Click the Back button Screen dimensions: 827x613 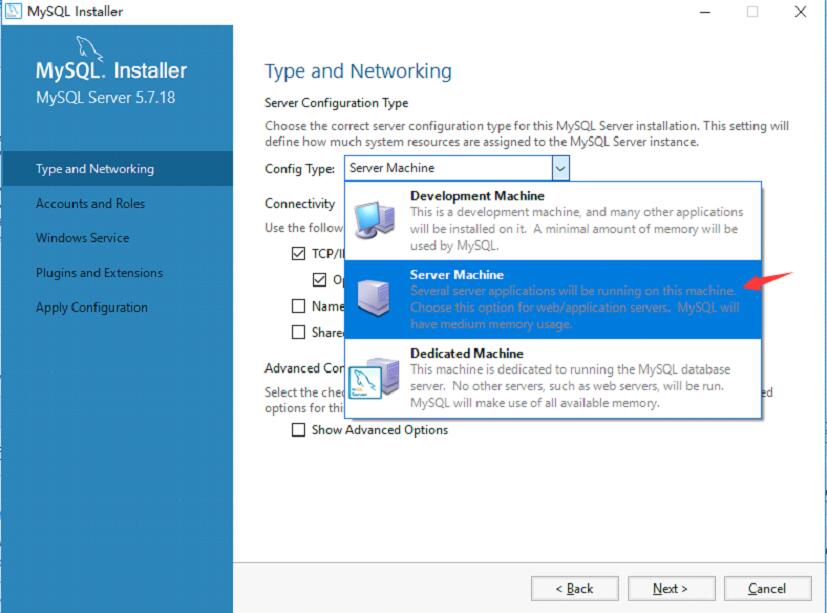coord(574,588)
